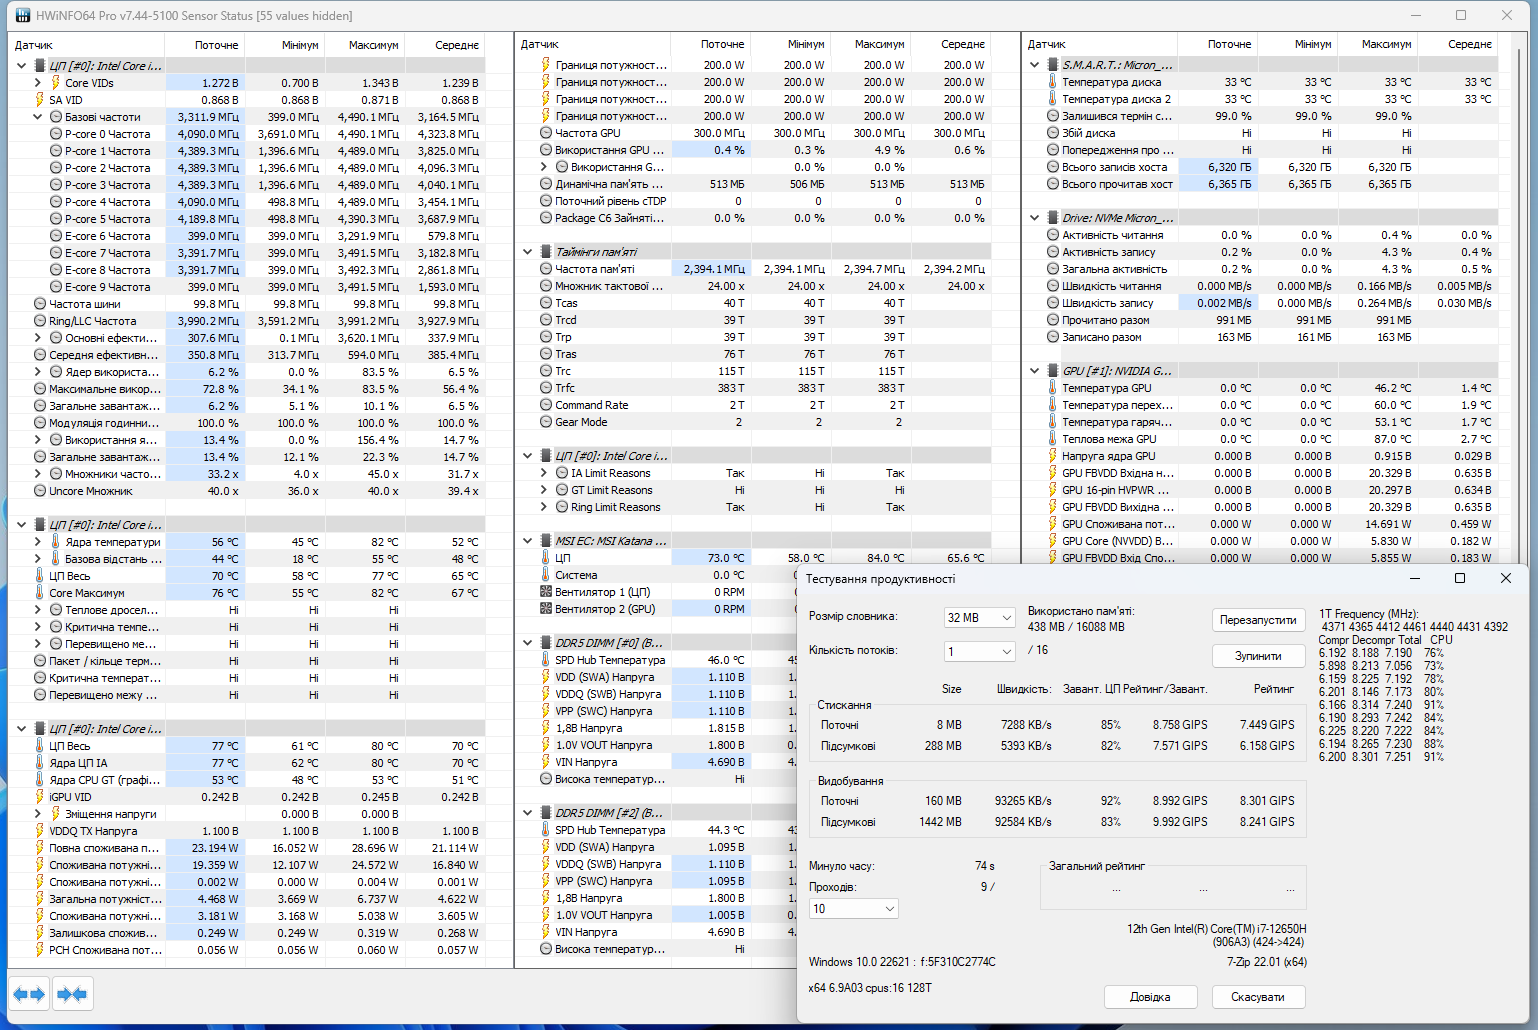
Task: Open the Проходів count dropdown showing 10
Action: coord(853,909)
